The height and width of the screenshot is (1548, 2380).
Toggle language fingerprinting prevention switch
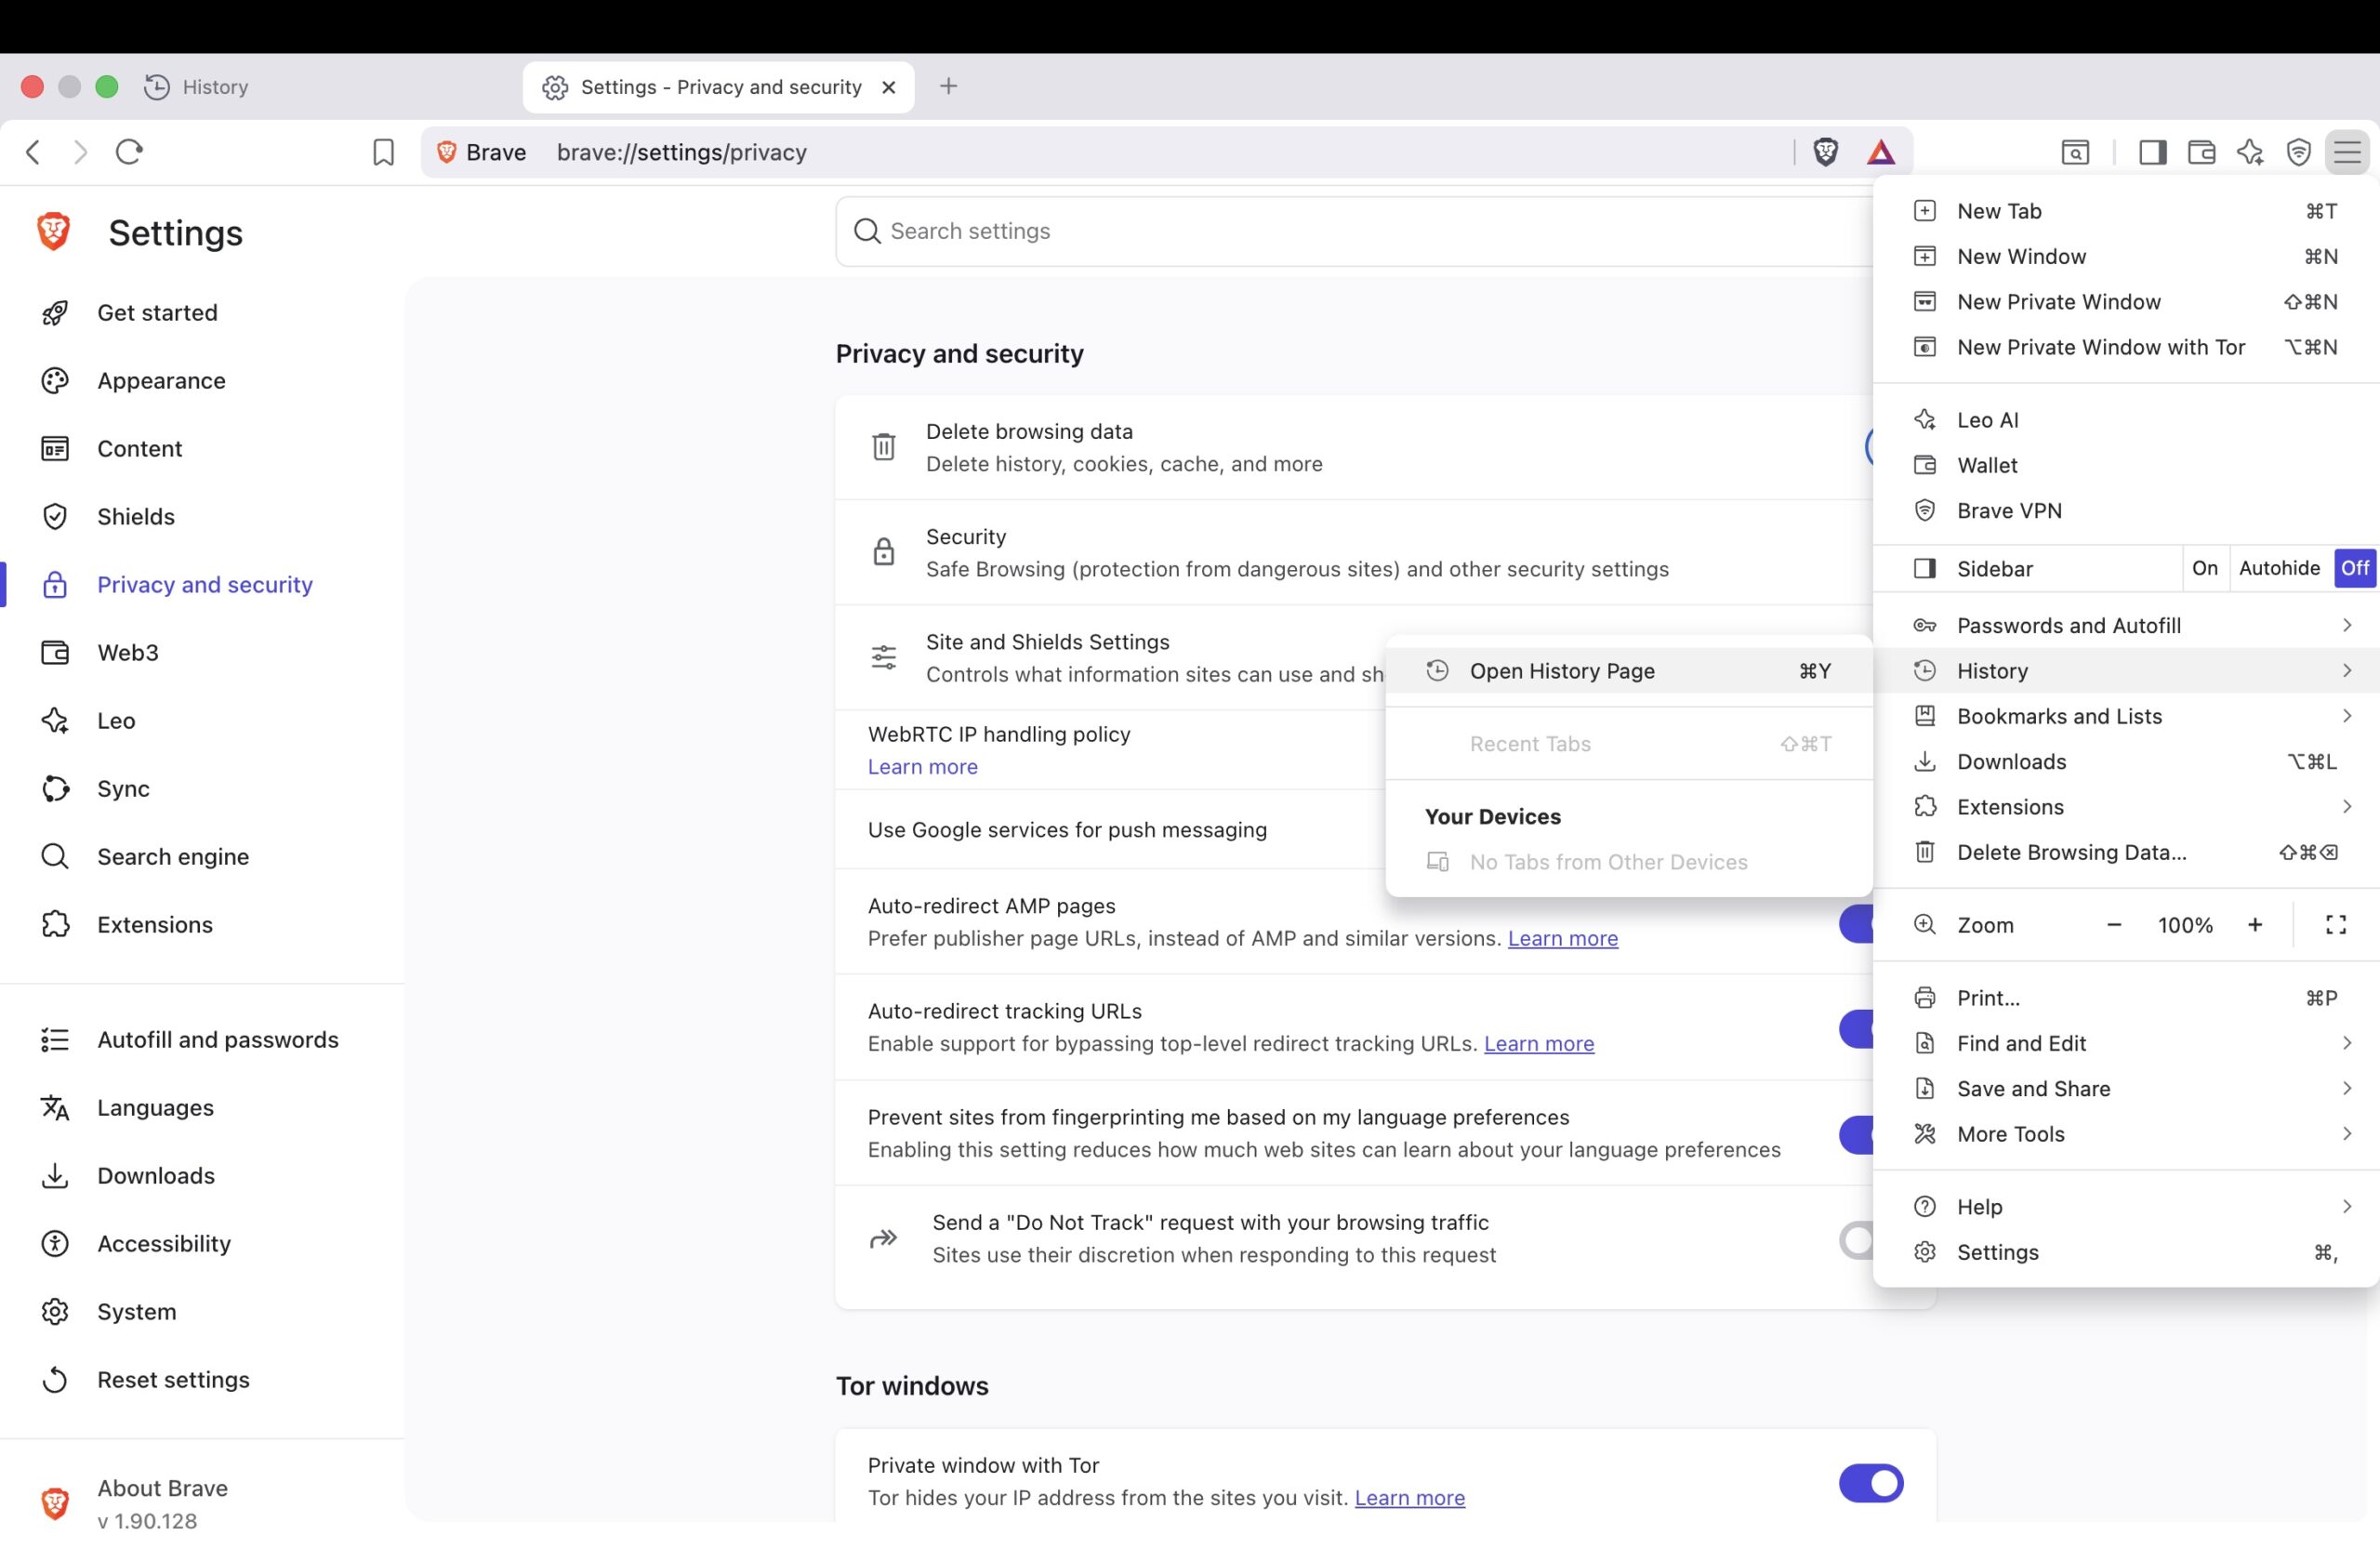click(1856, 1135)
